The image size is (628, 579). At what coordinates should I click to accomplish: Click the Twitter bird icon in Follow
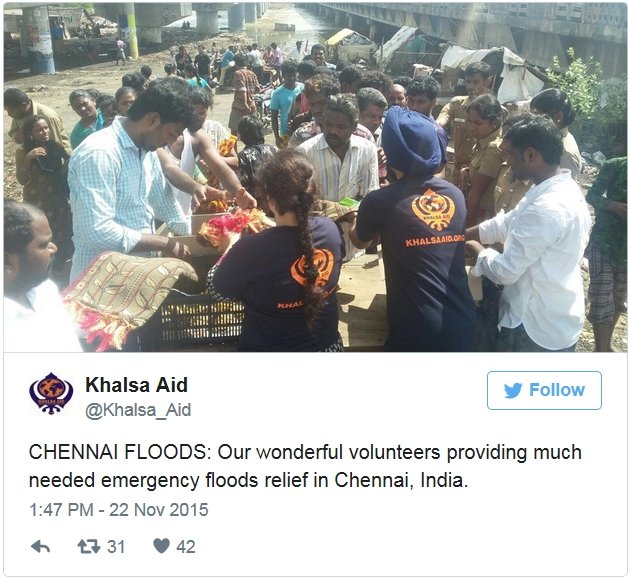point(513,390)
